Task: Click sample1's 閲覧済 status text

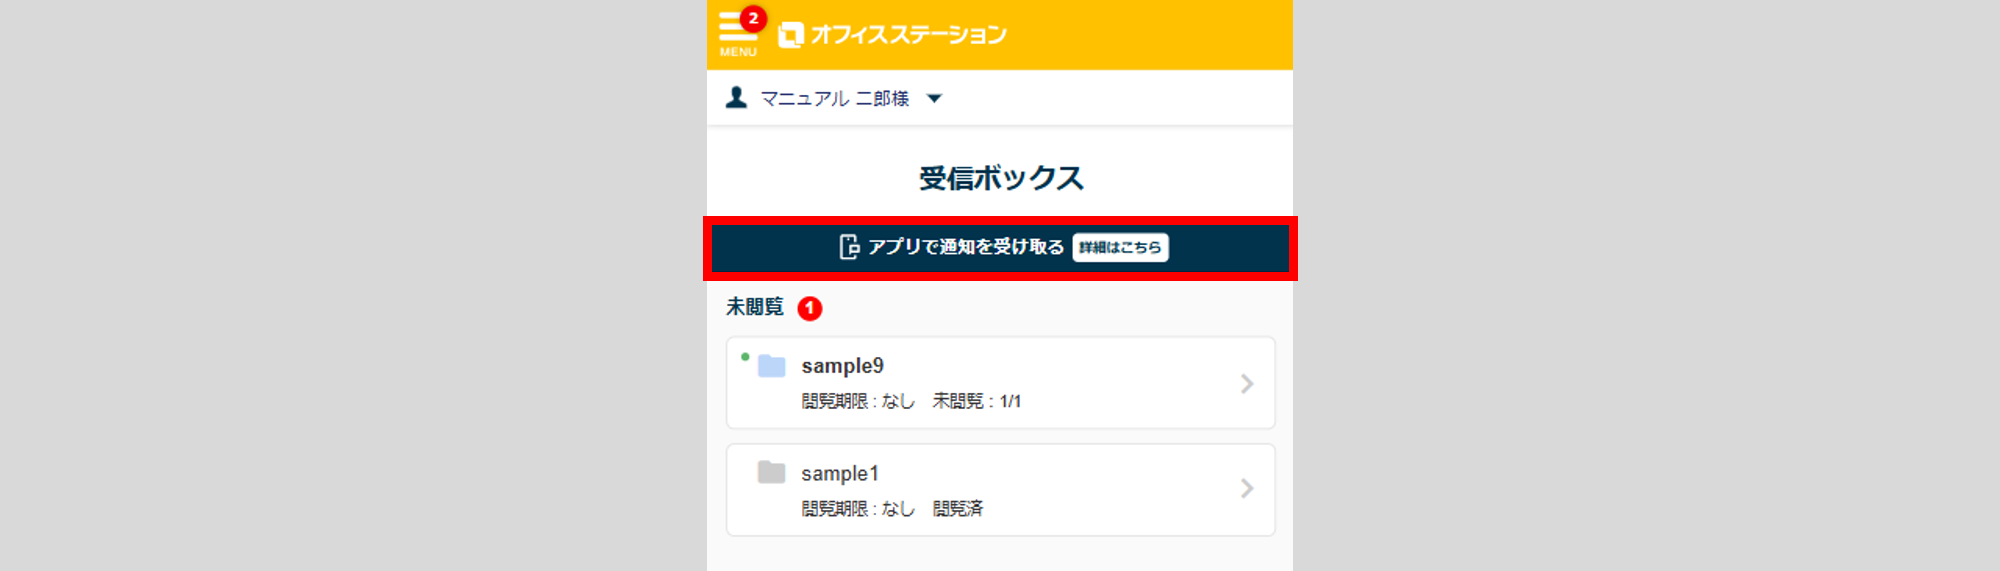Action: (957, 508)
